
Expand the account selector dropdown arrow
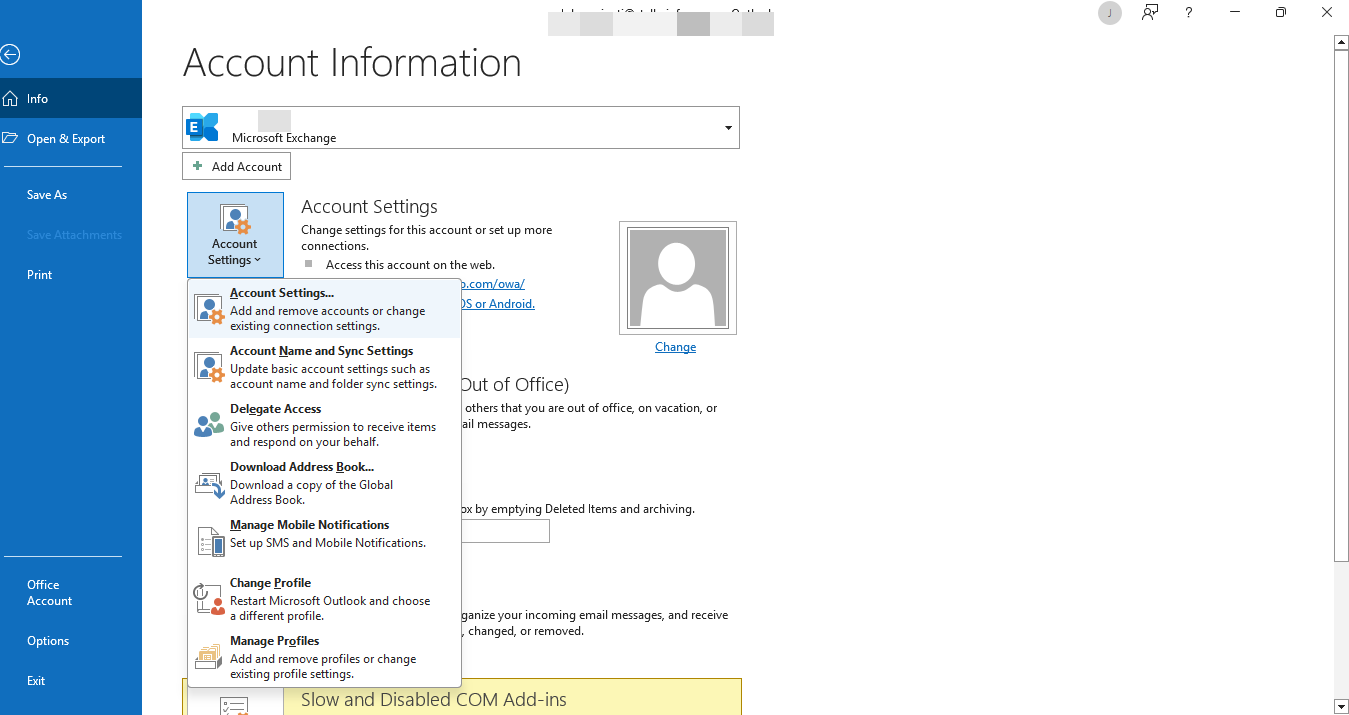point(728,128)
